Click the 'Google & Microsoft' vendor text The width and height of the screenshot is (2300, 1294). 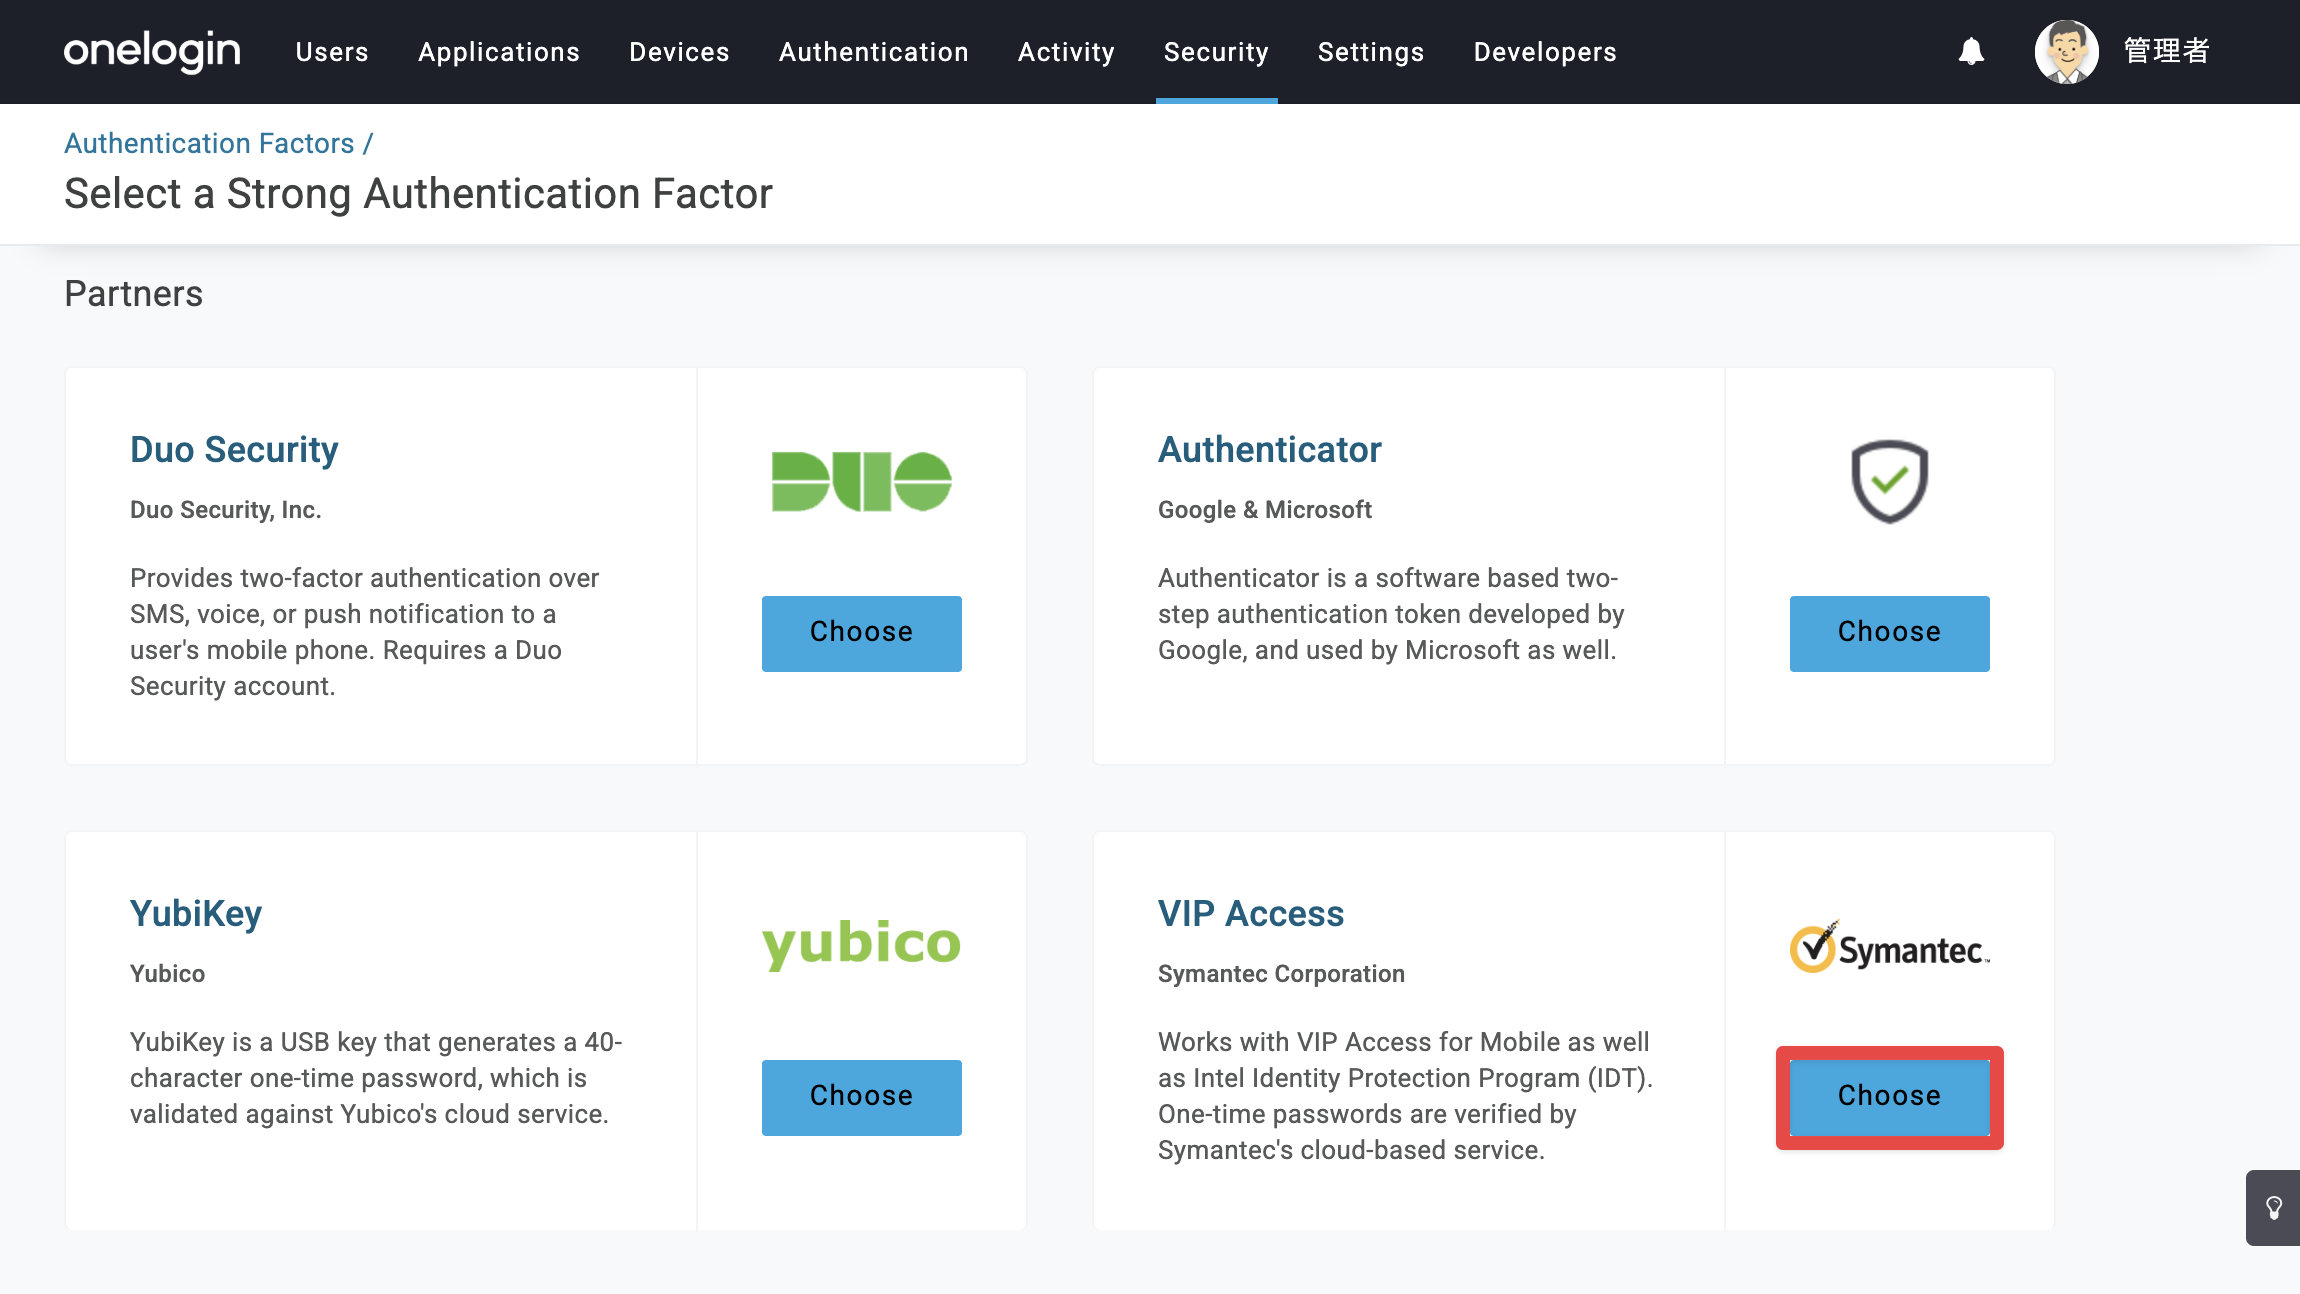coord(1265,510)
